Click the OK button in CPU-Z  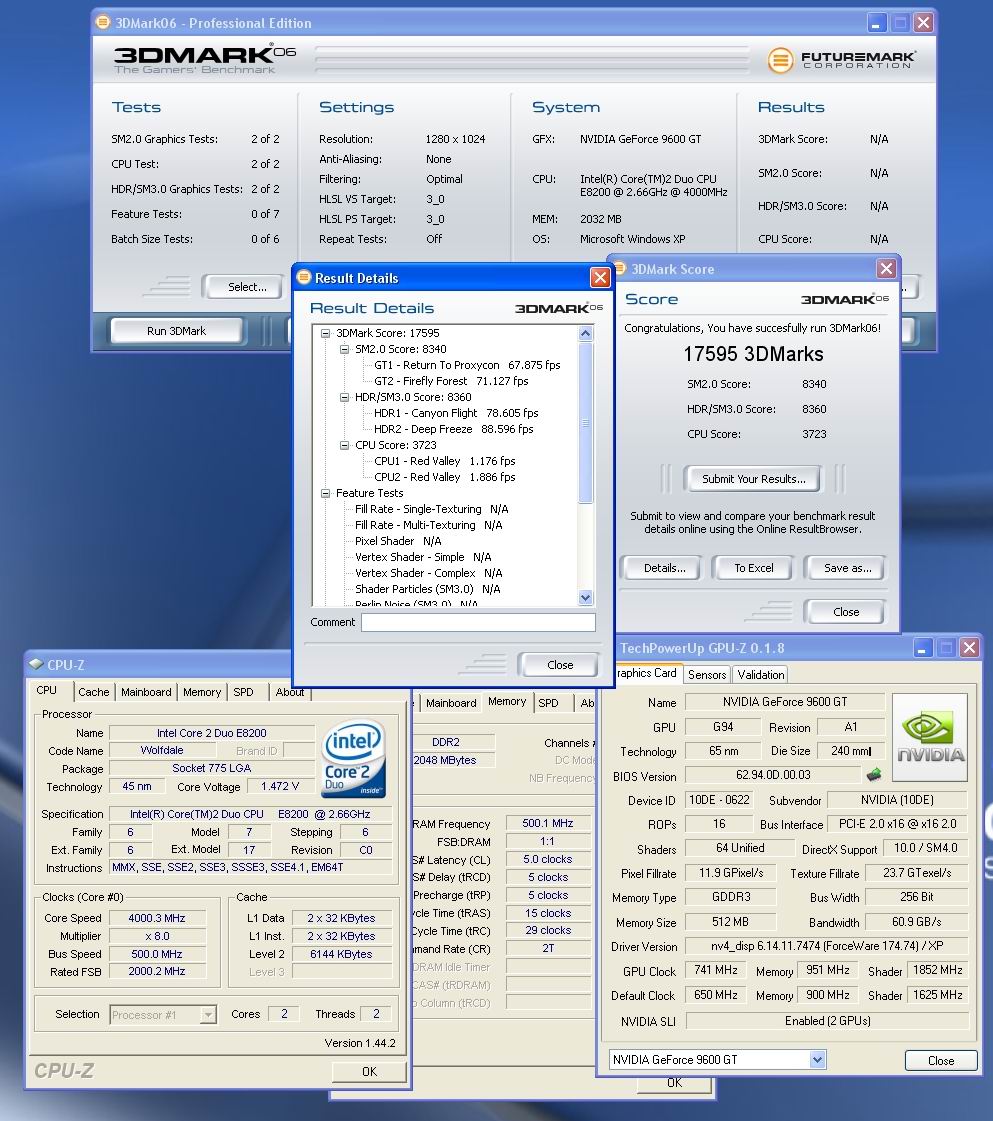(x=369, y=1071)
